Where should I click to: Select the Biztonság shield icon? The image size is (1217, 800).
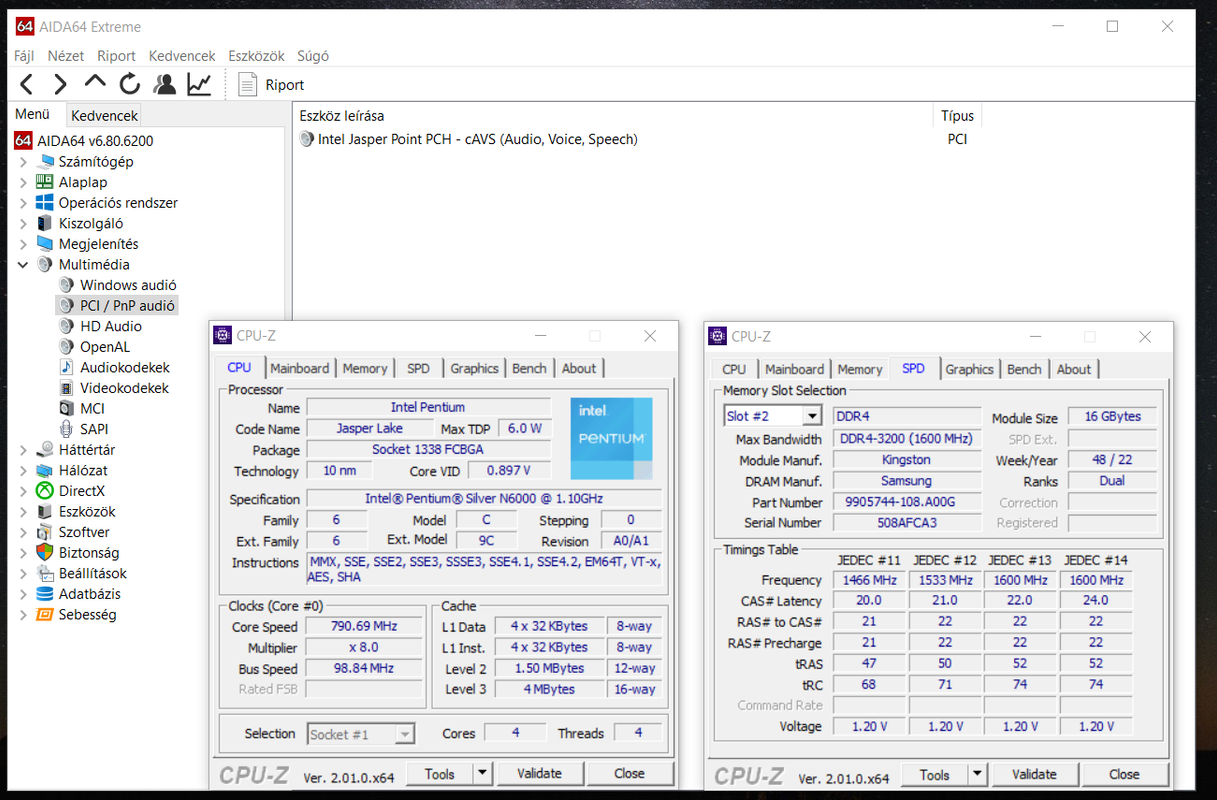pyautogui.click(x=45, y=553)
